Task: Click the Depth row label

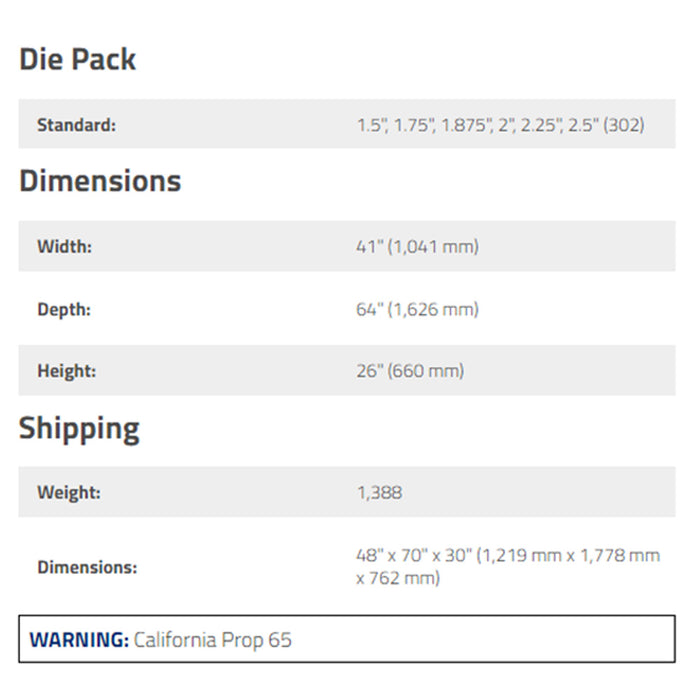Action: pos(64,309)
